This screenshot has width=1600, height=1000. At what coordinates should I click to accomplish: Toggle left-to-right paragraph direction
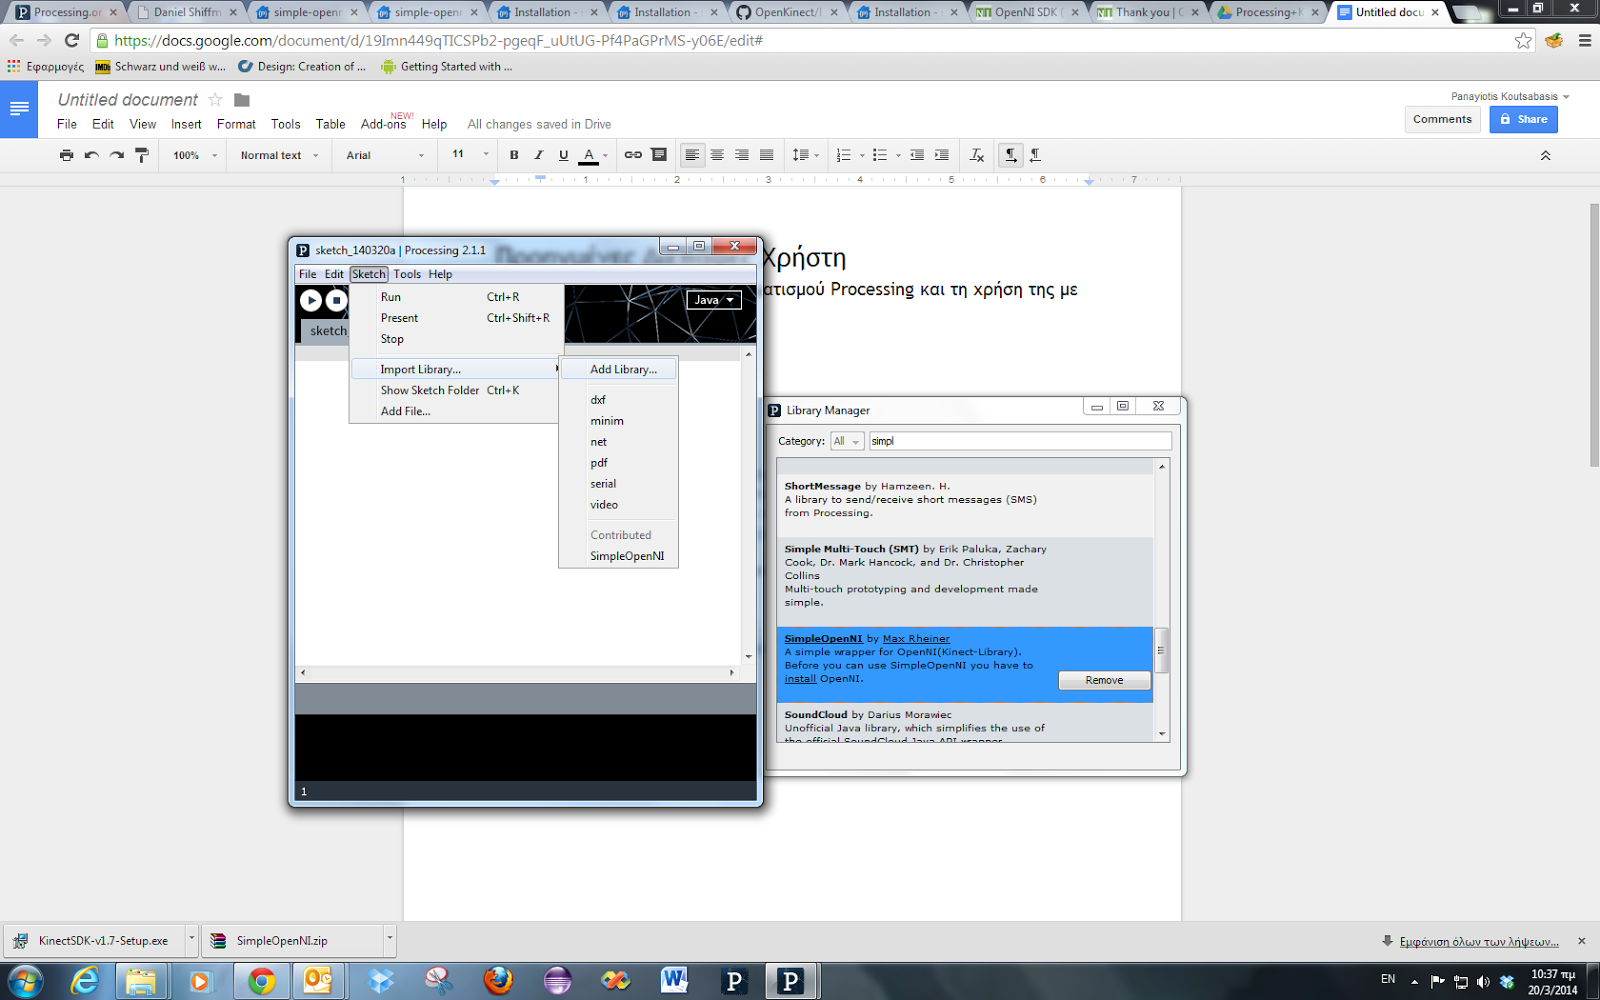pyautogui.click(x=1011, y=155)
